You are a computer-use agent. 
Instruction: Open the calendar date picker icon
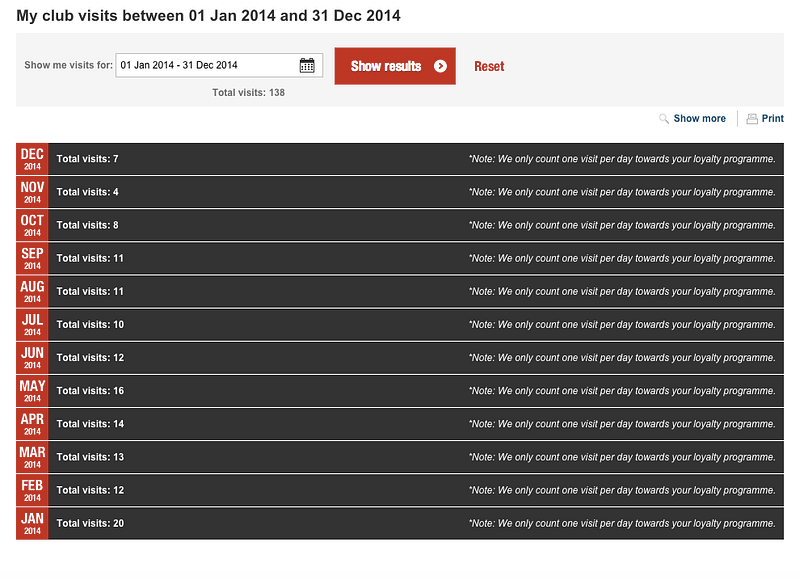click(x=307, y=65)
